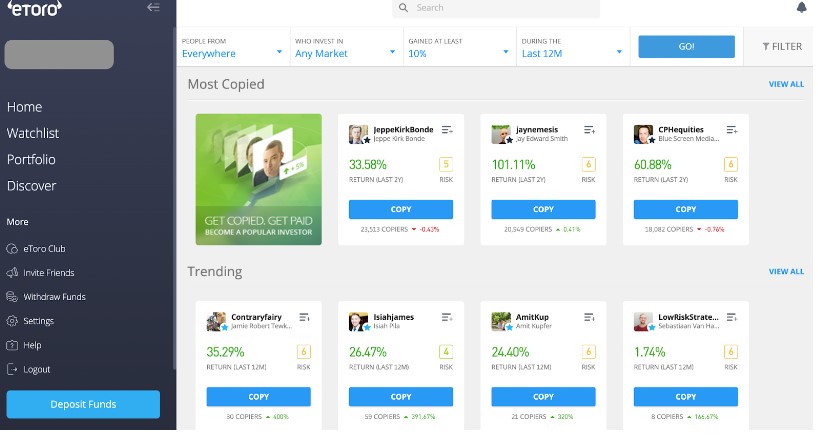Open the Get Copied Get Paid banner
This screenshot has height=445, width=818.
[x=259, y=179]
